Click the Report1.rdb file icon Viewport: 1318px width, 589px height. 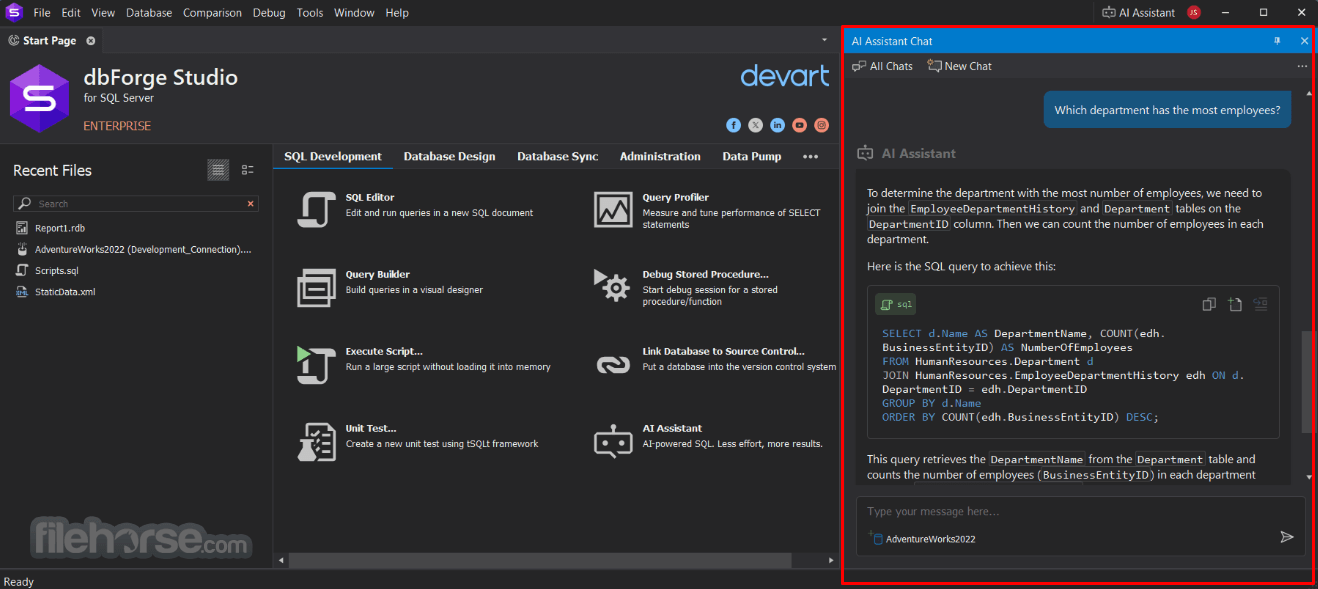(22, 228)
